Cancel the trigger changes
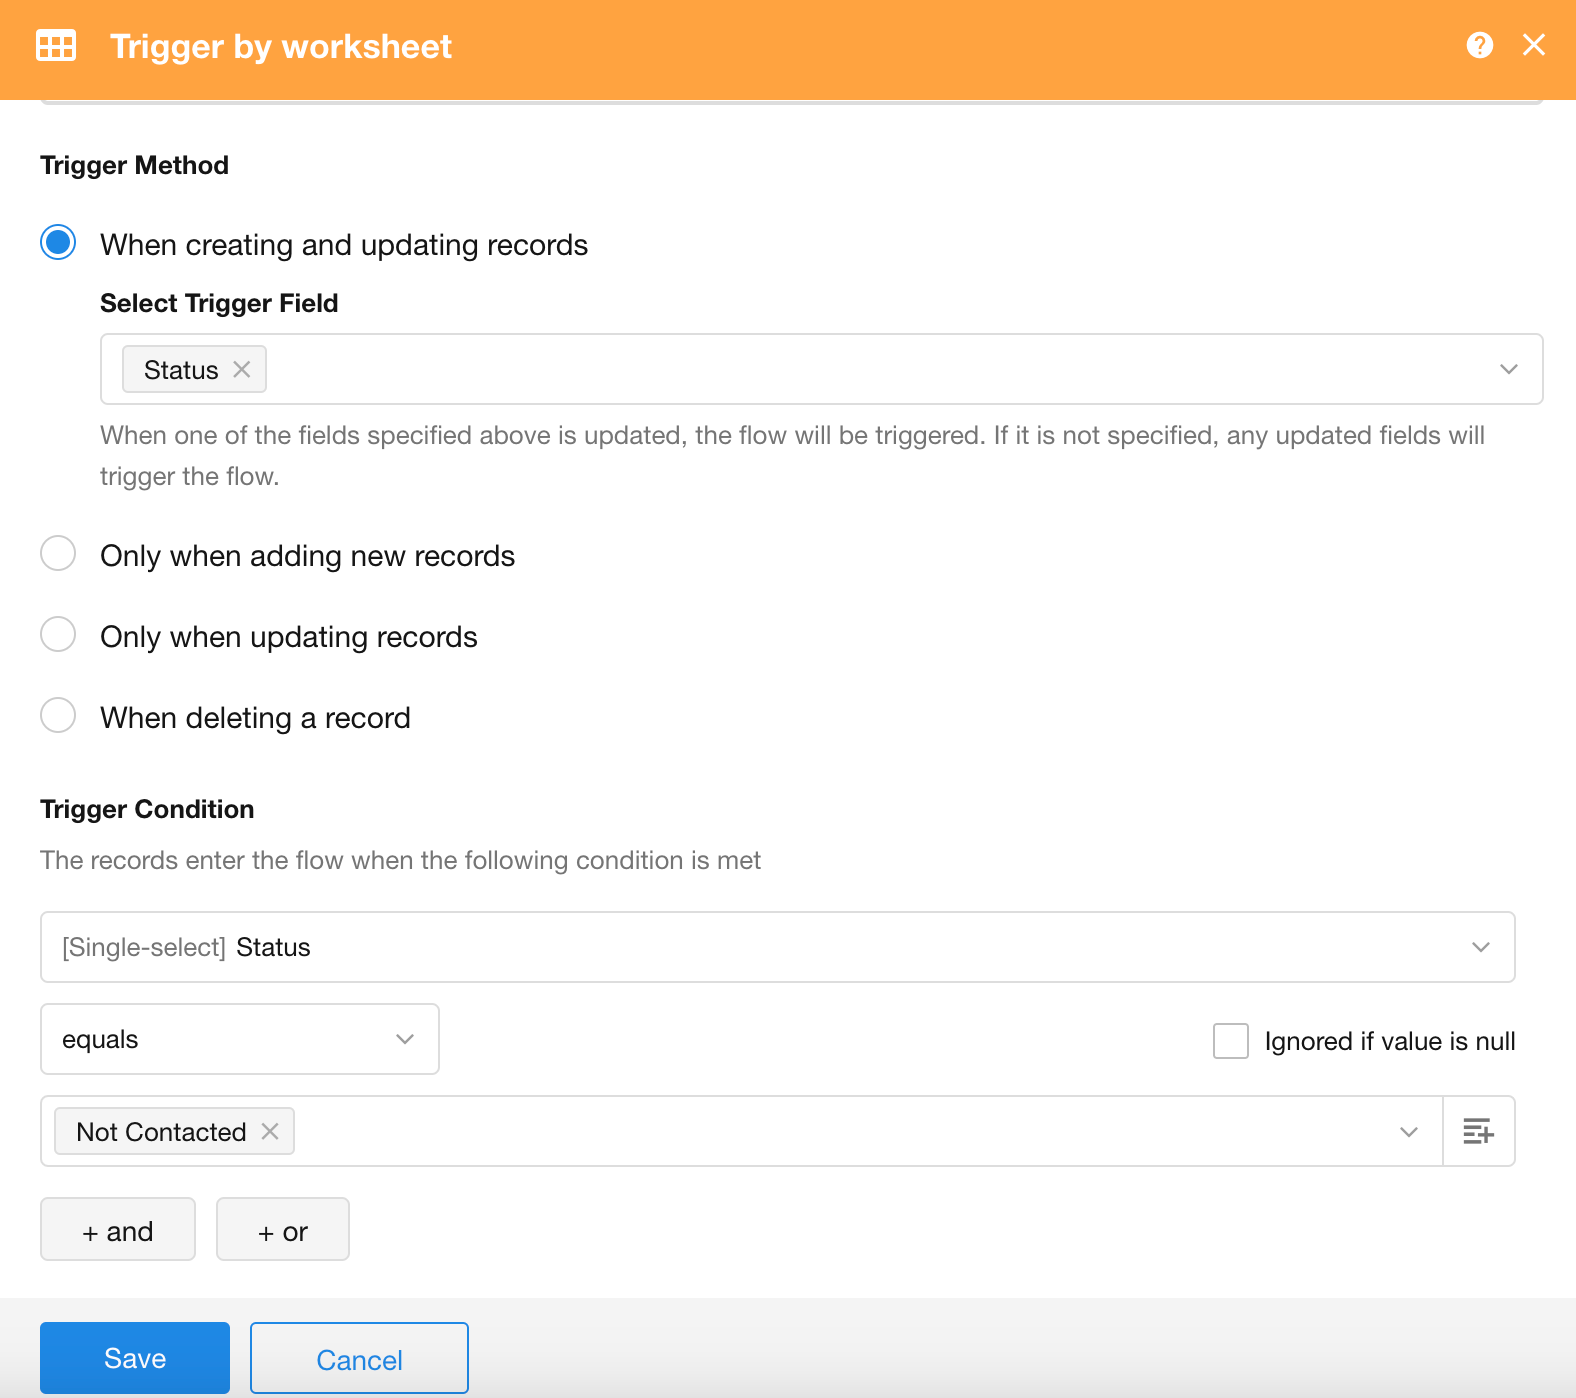This screenshot has width=1576, height=1398. (x=359, y=1358)
